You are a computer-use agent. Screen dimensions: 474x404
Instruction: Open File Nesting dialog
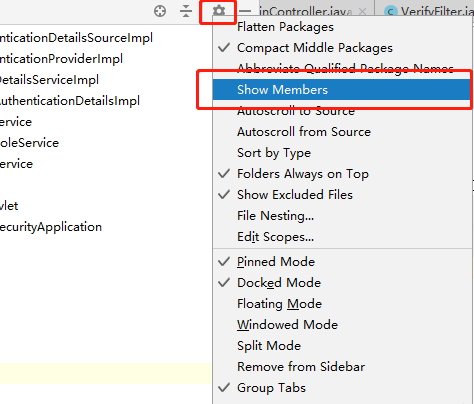click(275, 216)
